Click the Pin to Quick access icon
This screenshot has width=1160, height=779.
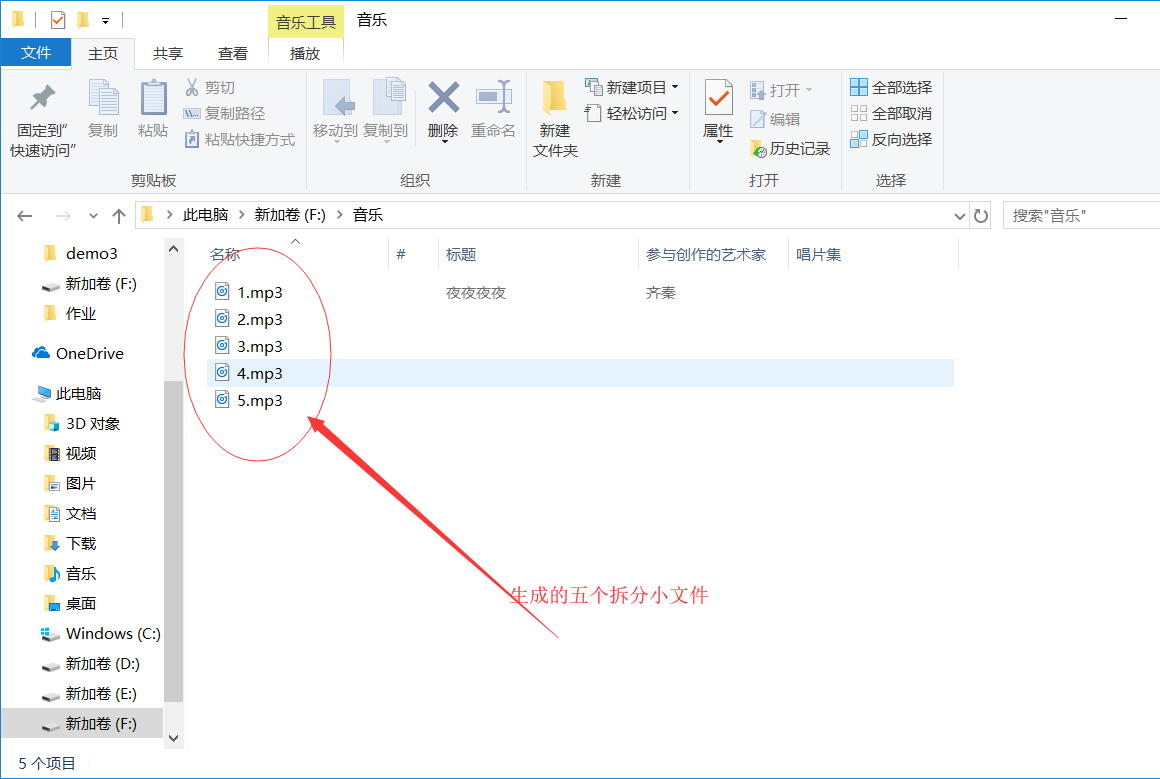(42, 98)
